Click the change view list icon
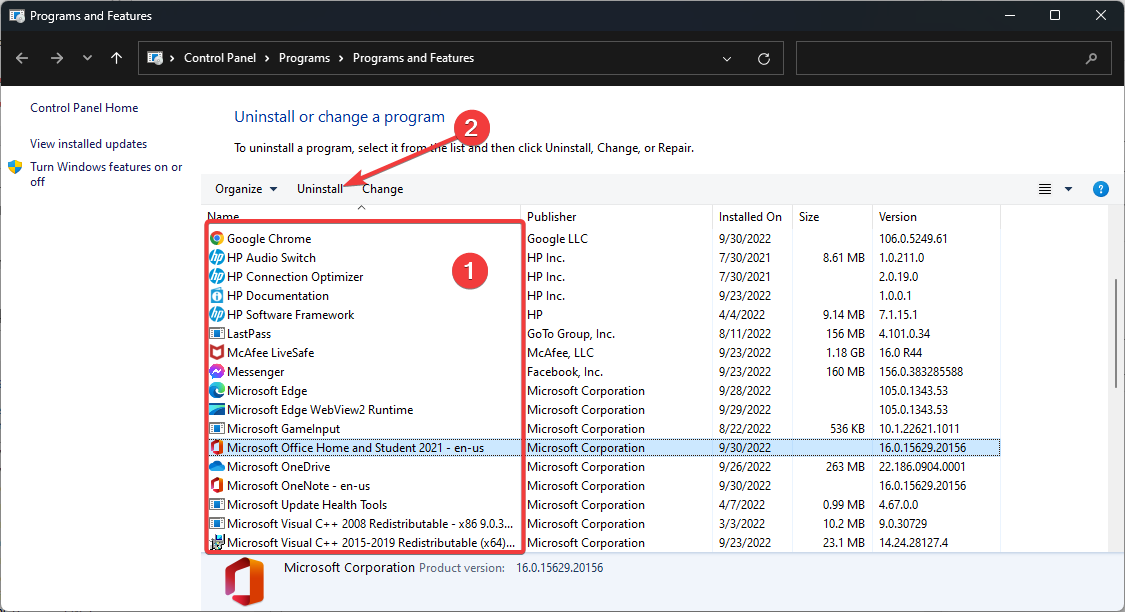This screenshot has width=1125, height=612. pos(1045,189)
